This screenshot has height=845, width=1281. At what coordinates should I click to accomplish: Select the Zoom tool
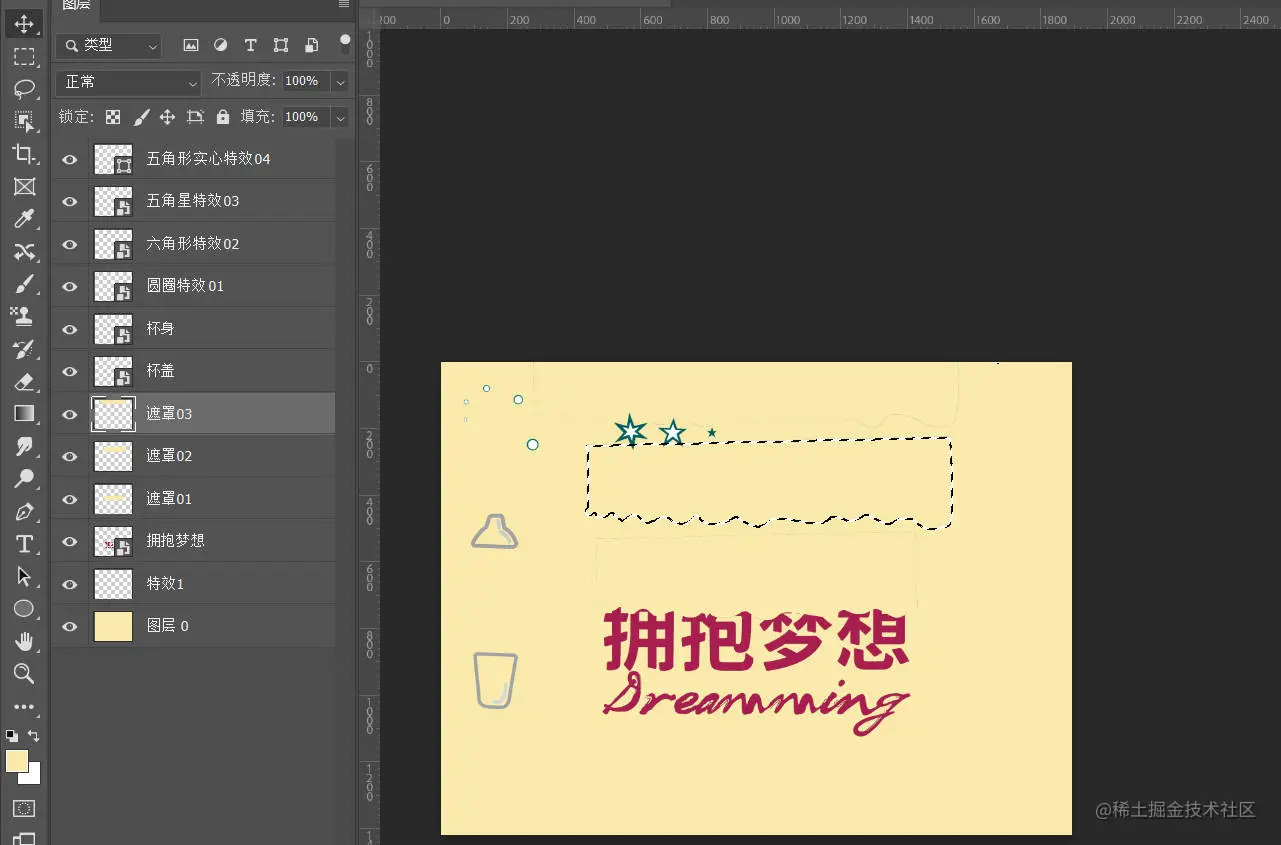pyautogui.click(x=24, y=673)
